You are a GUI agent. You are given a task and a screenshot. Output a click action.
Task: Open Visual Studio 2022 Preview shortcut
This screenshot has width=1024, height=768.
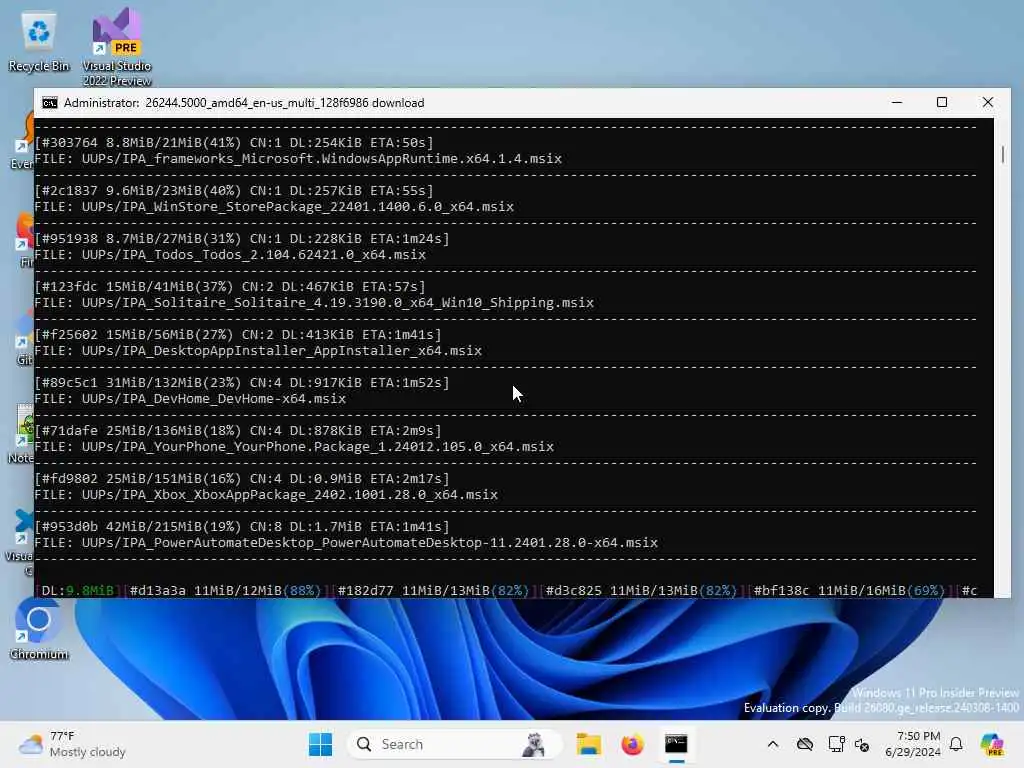[x=117, y=46]
